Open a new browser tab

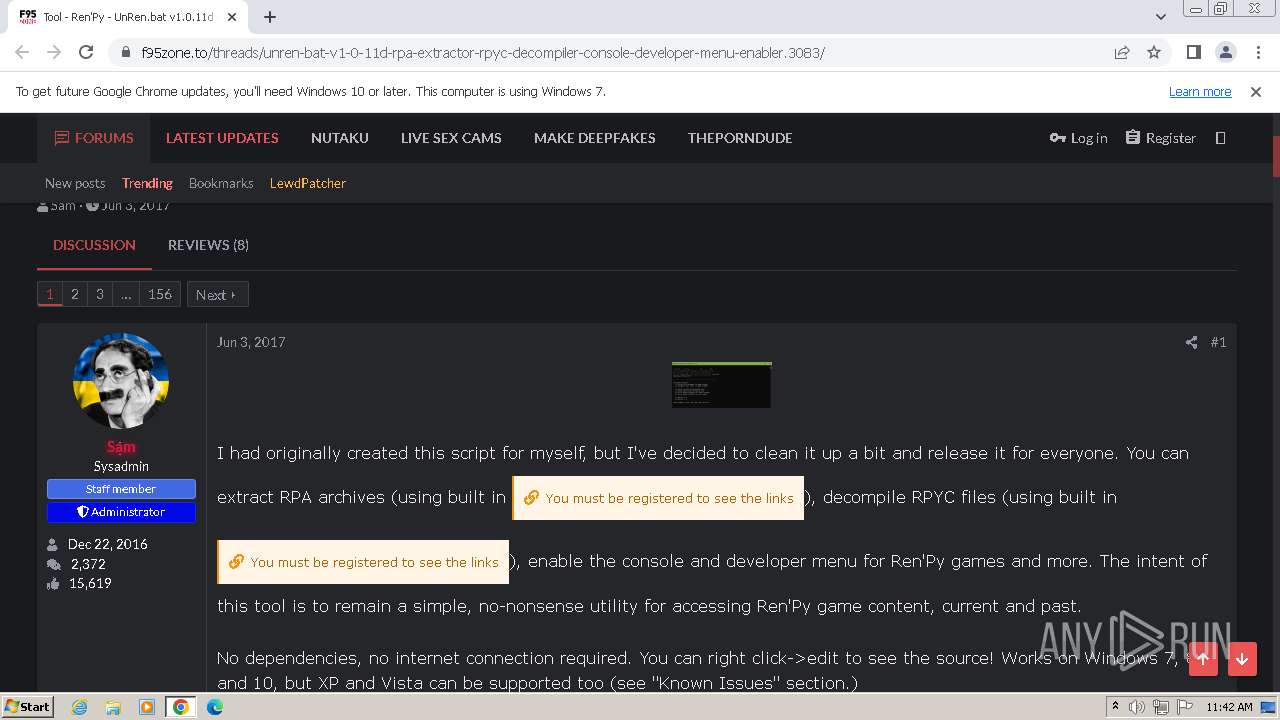point(270,17)
